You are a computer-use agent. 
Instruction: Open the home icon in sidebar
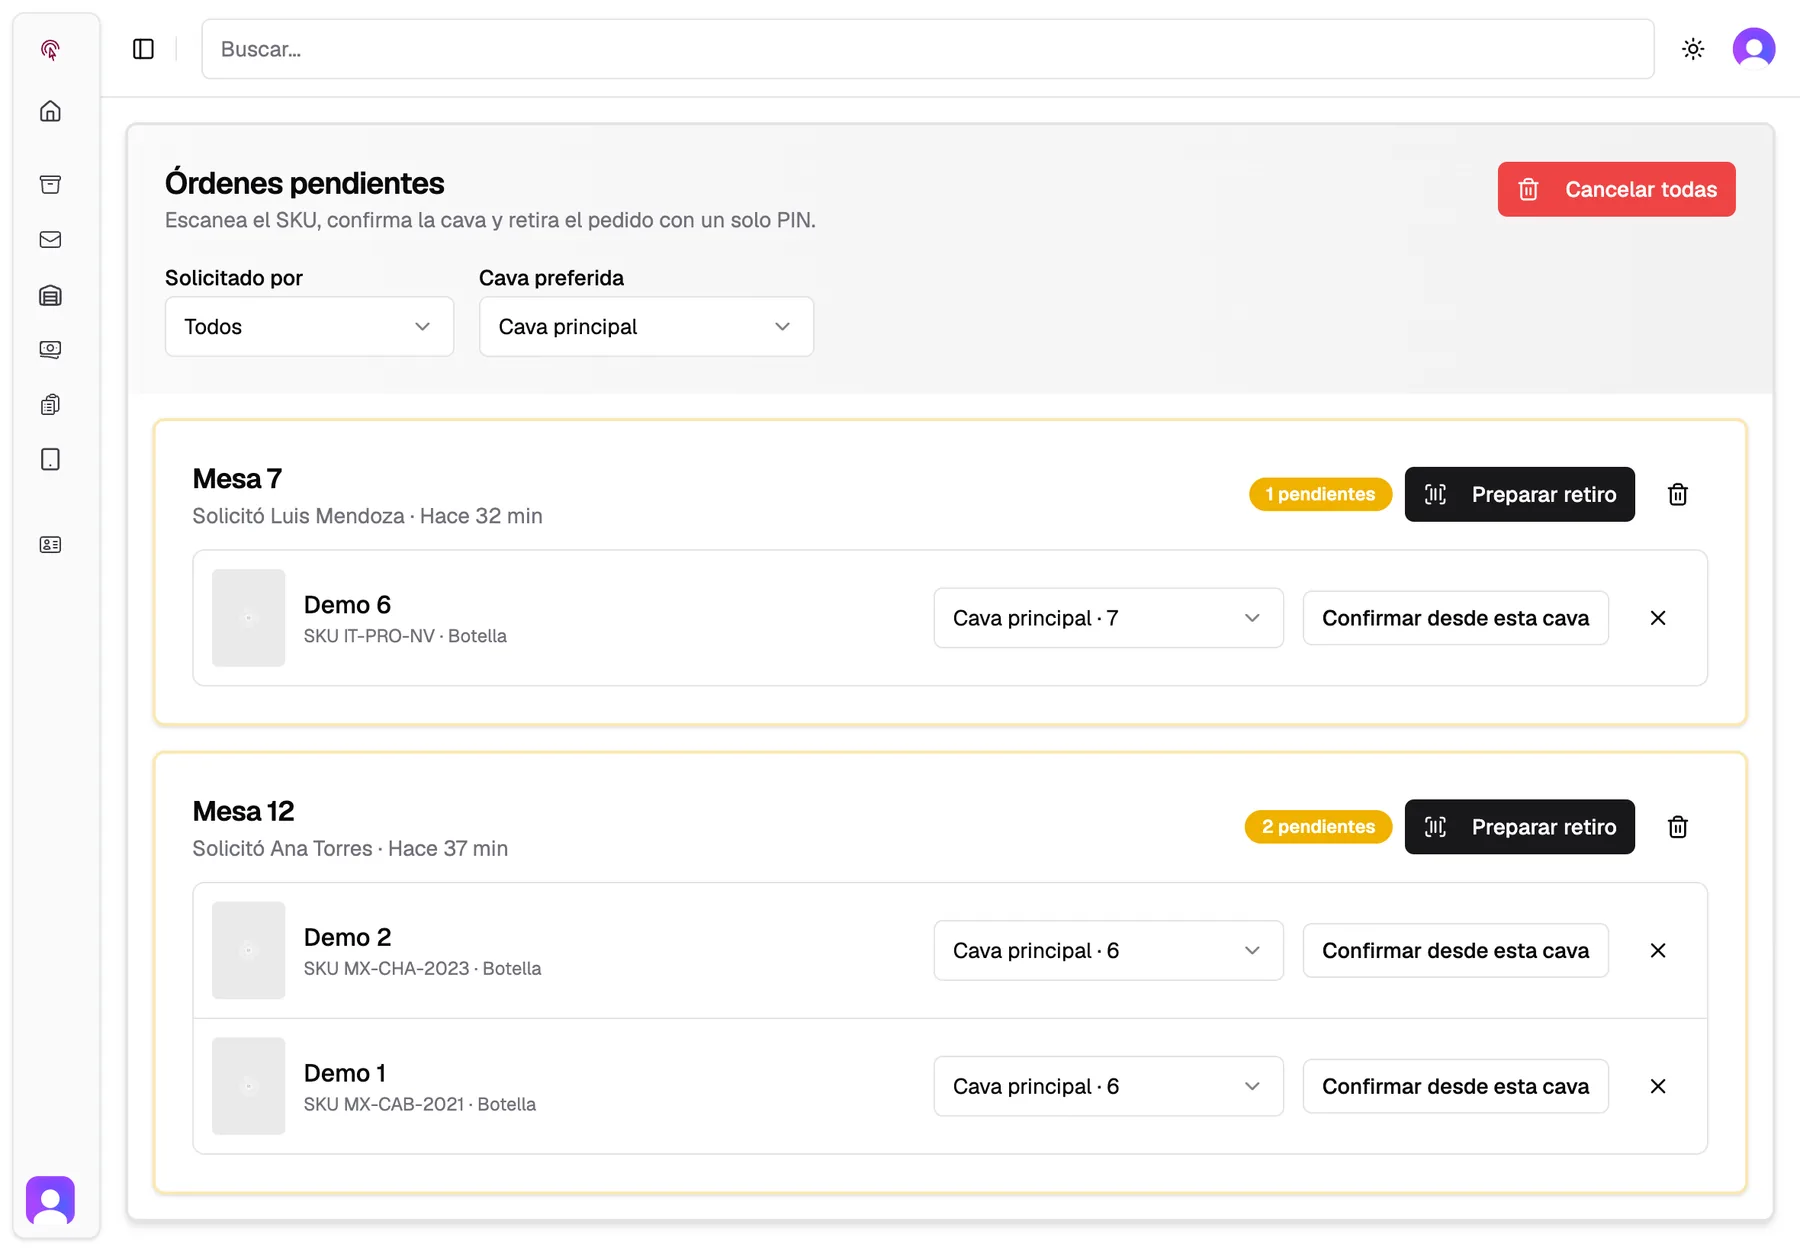(x=50, y=111)
